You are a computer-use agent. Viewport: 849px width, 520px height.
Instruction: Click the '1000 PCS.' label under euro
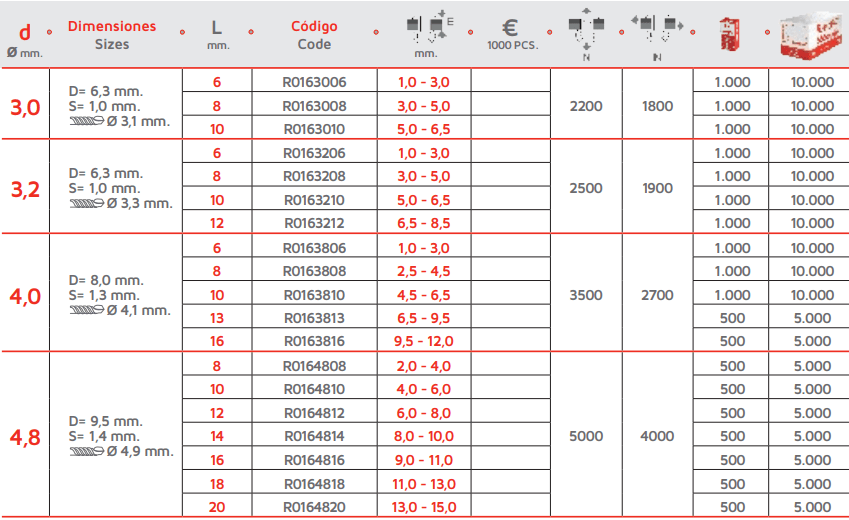pyautogui.click(x=513, y=46)
